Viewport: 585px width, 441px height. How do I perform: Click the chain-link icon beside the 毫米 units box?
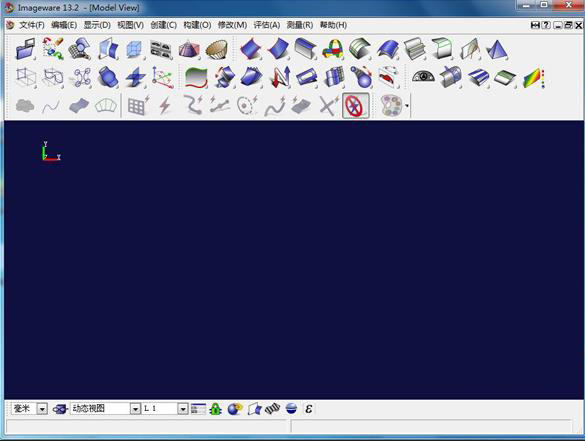click(59, 409)
